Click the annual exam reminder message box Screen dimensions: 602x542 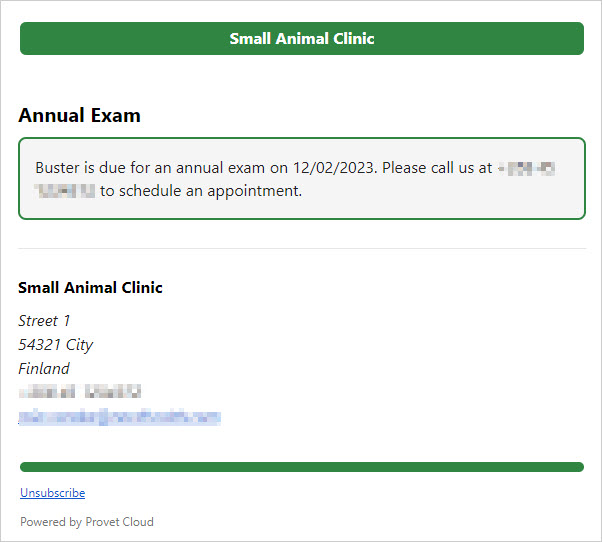(x=302, y=178)
